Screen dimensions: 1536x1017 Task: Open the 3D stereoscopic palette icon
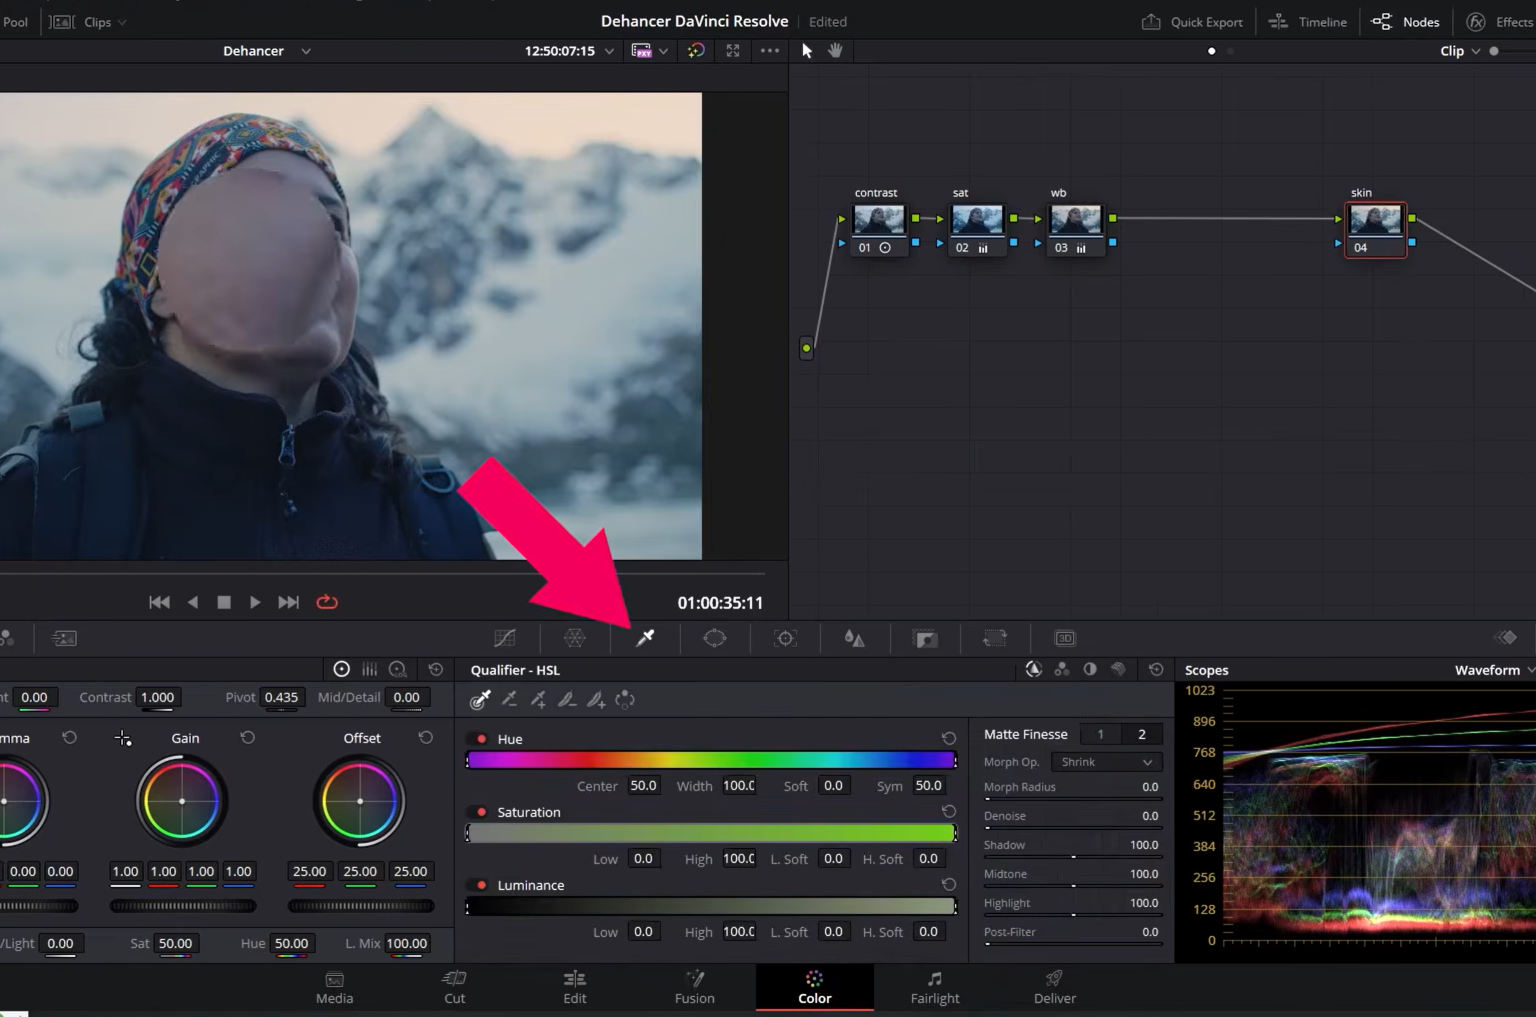click(1065, 638)
